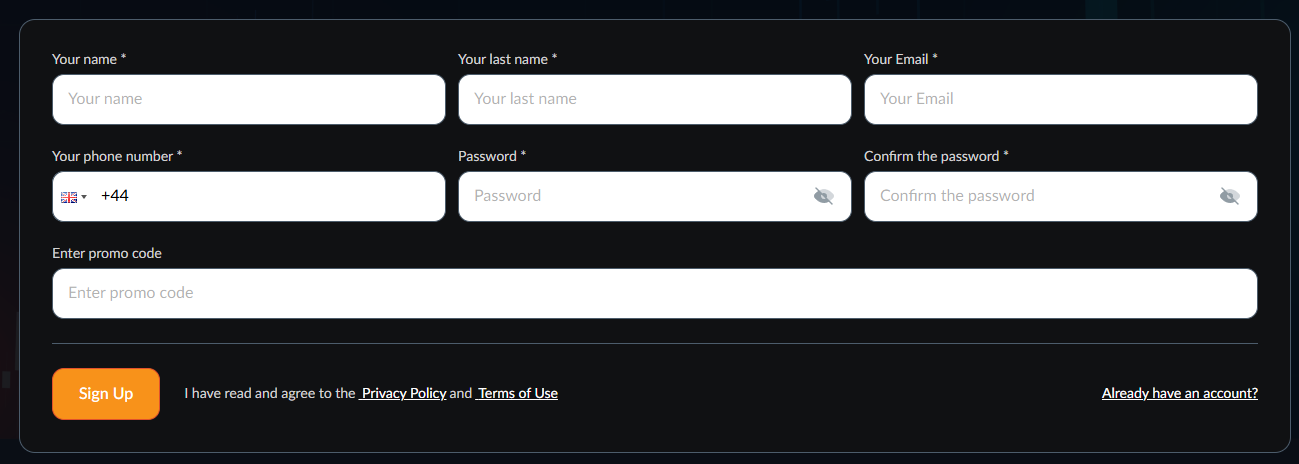Viewport: 1299px width, 464px height.
Task: Focus the Your name input field
Action: tap(248, 99)
